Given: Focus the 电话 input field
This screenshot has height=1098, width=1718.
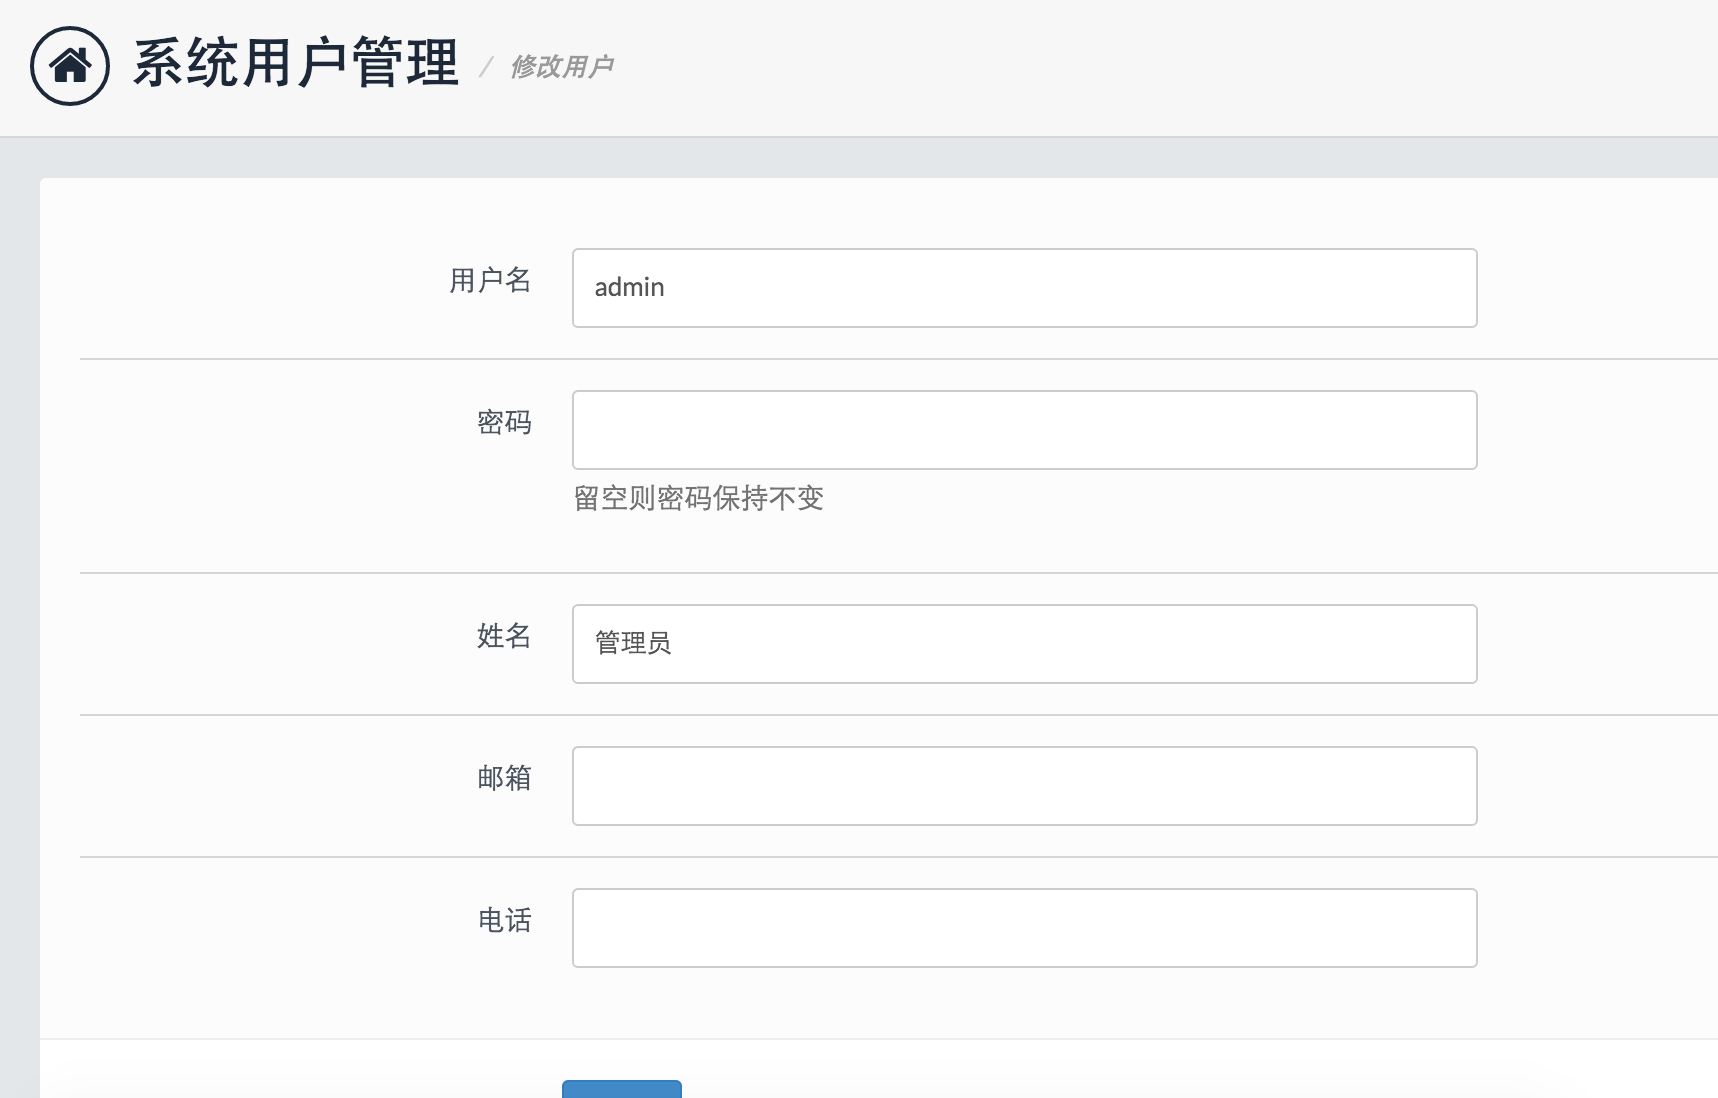Looking at the screenshot, I should [x=1024, y=928].
